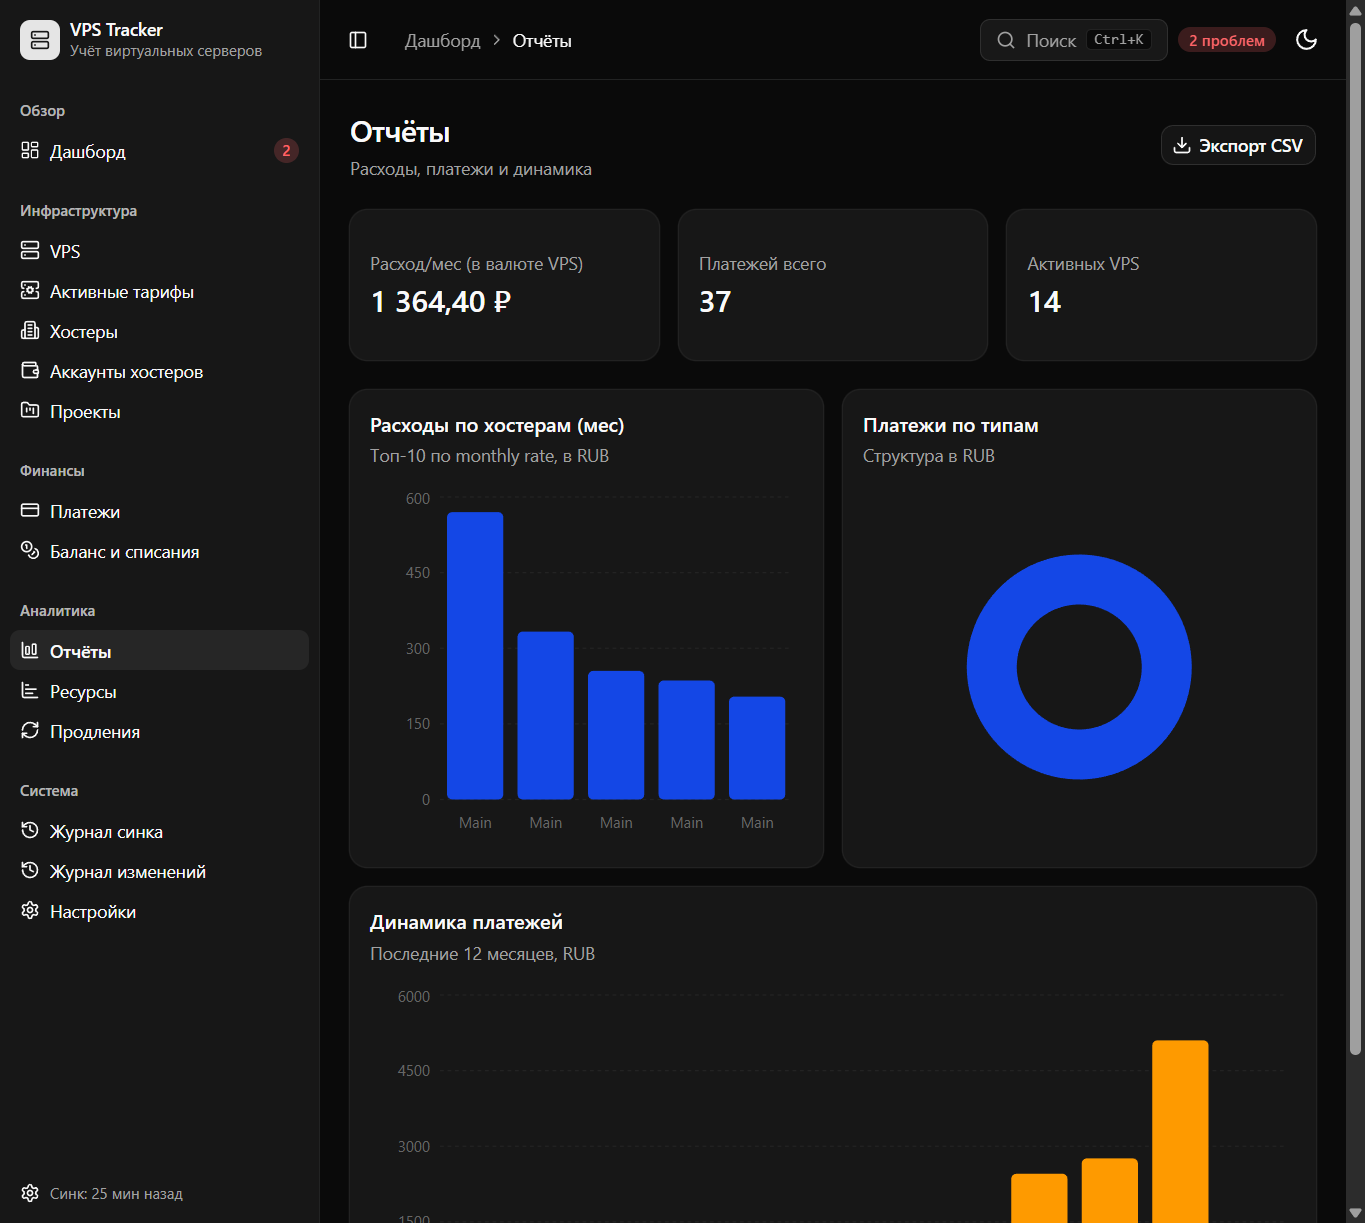Click the Активные тарифы icon

30,290
